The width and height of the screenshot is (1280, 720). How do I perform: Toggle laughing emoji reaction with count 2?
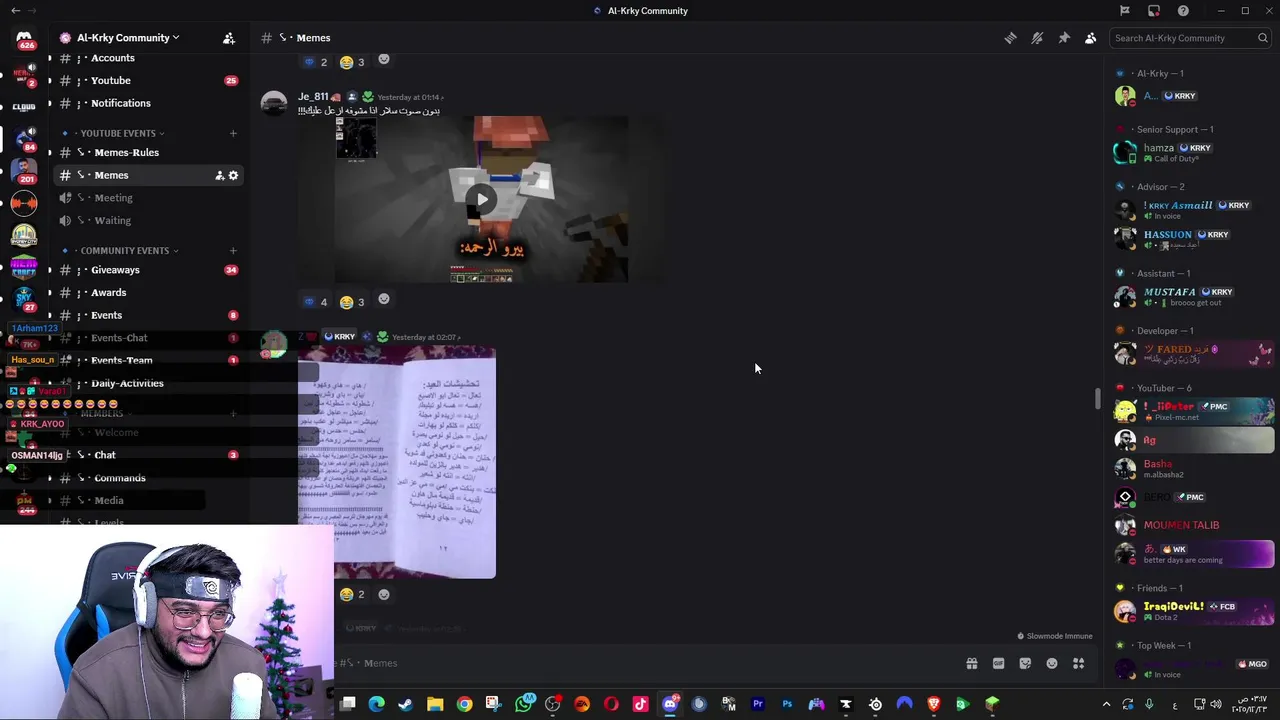point(352,594)
